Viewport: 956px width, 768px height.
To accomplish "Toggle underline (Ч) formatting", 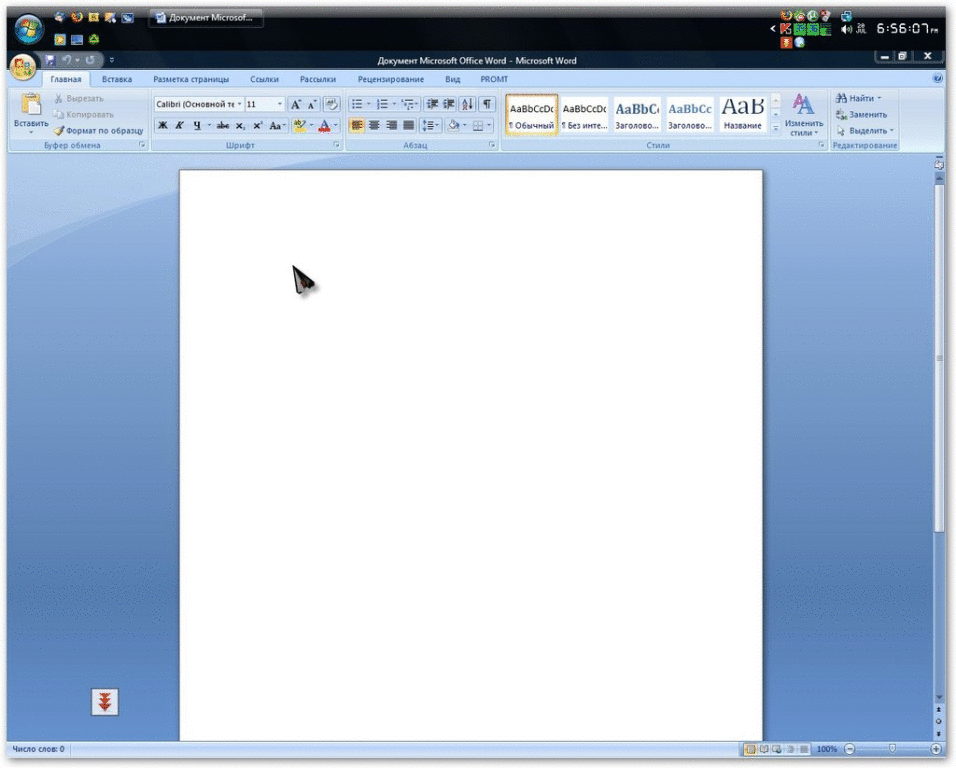I will point(196,126).
